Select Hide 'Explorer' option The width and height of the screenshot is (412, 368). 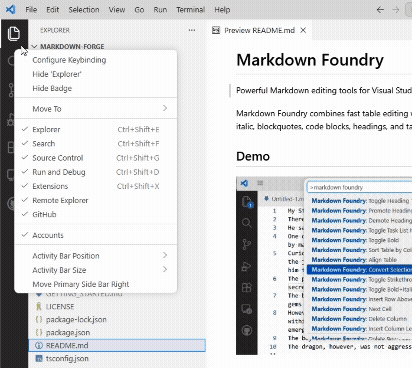pyautogui.click(x=96, y=74)
